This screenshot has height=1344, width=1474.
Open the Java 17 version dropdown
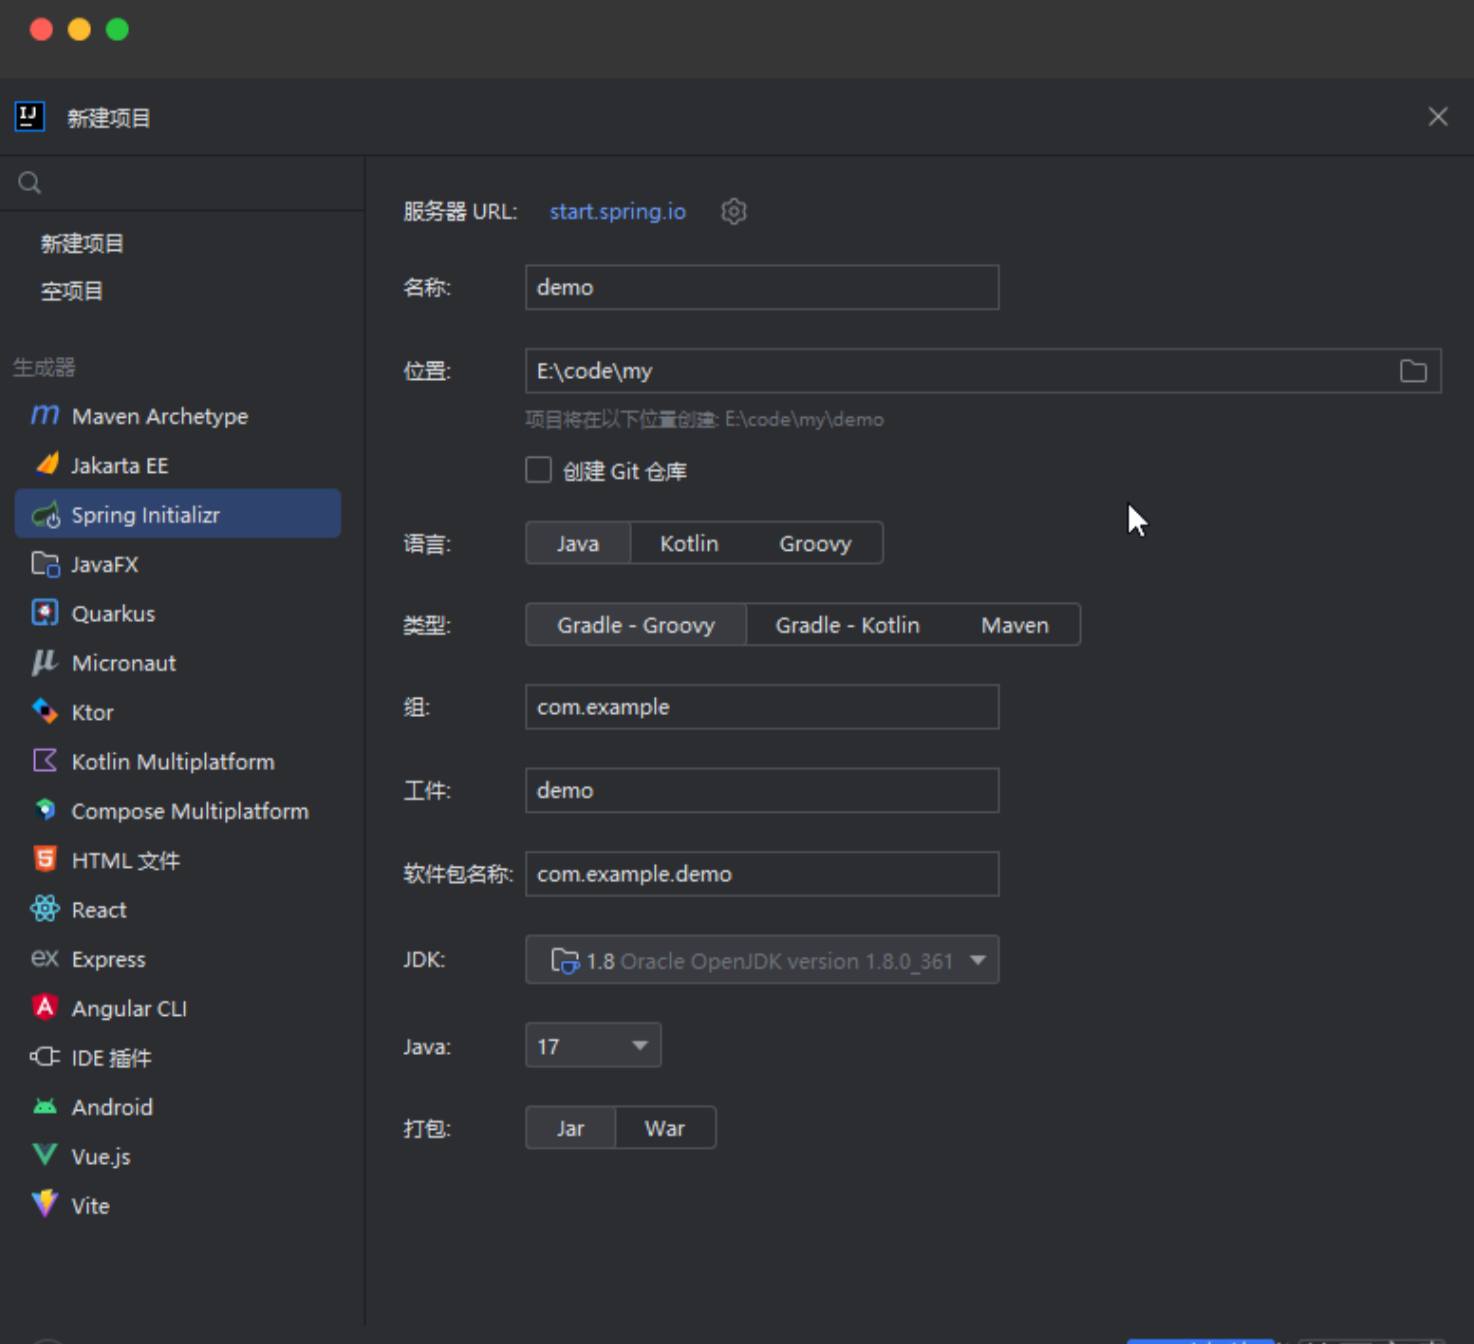pos(593,1046)
